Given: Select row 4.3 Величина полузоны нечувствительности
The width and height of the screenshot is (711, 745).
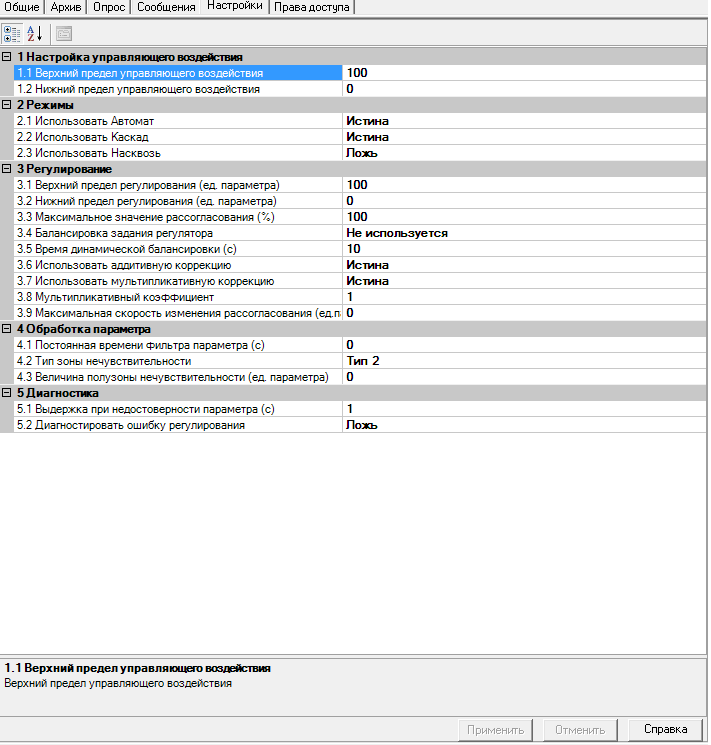Looking at the screenshot, I should coord(178,377).
